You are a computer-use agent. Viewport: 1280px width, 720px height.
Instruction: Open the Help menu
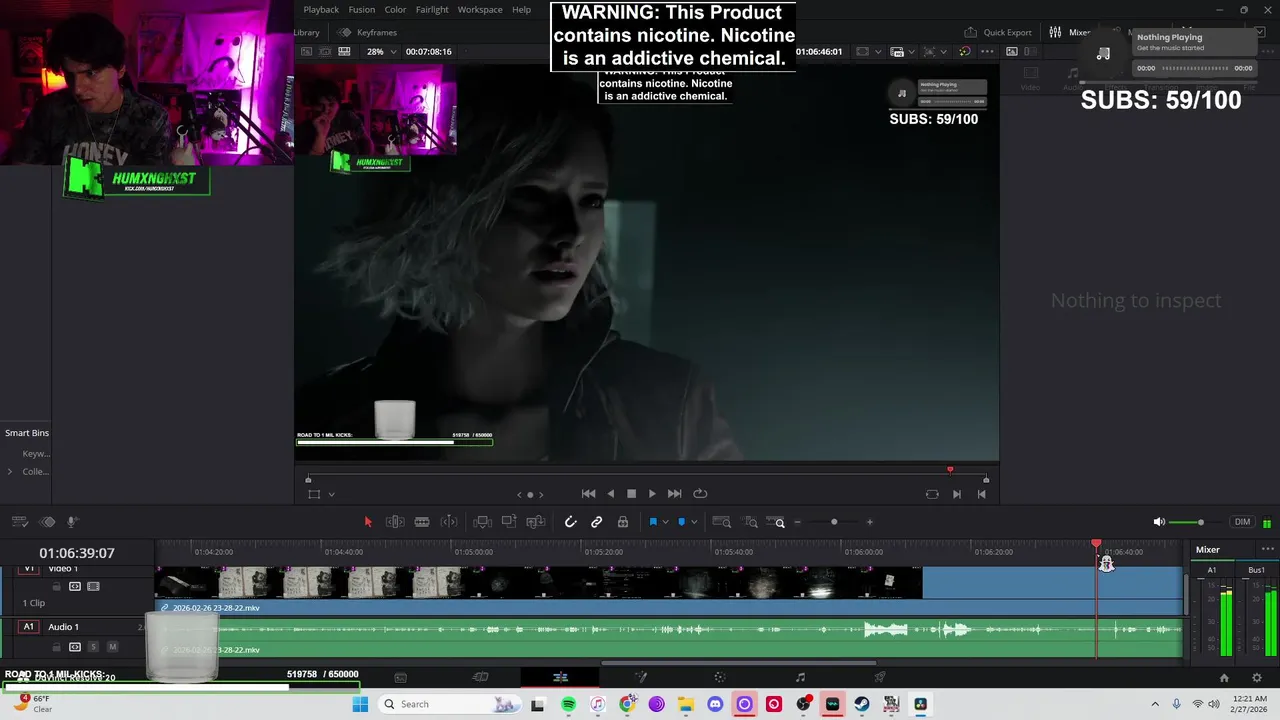521,10
